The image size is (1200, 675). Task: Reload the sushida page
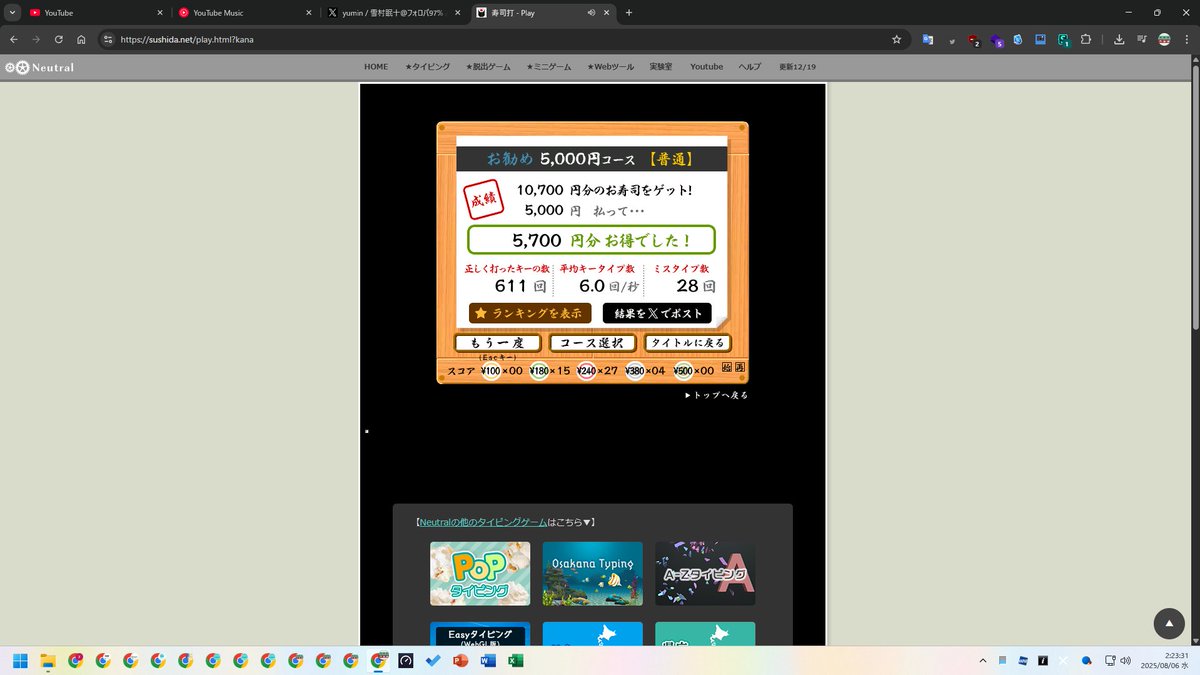(x=59, y=39)
